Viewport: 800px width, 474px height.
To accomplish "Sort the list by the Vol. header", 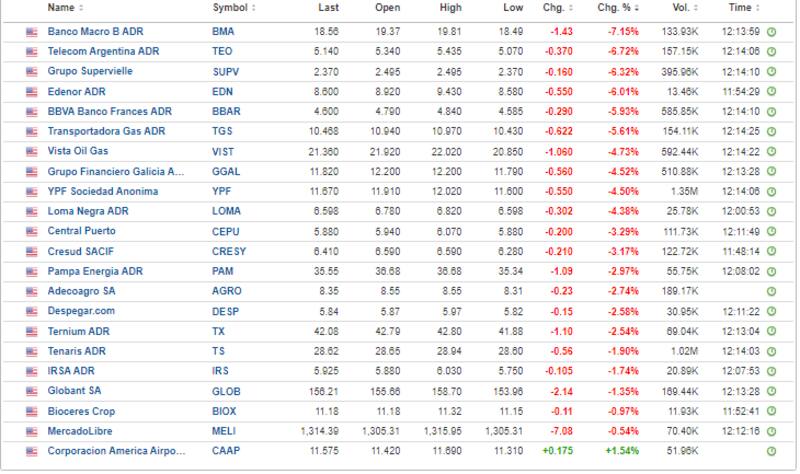I will (682, 8).
